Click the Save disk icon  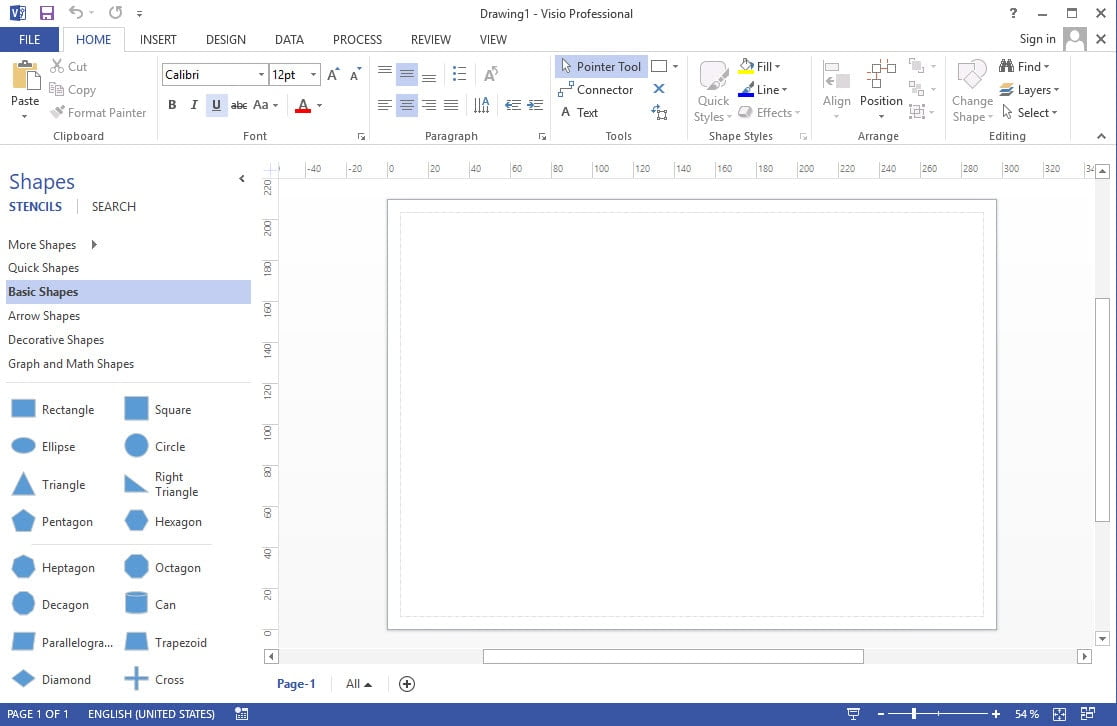tap(47, 13)
